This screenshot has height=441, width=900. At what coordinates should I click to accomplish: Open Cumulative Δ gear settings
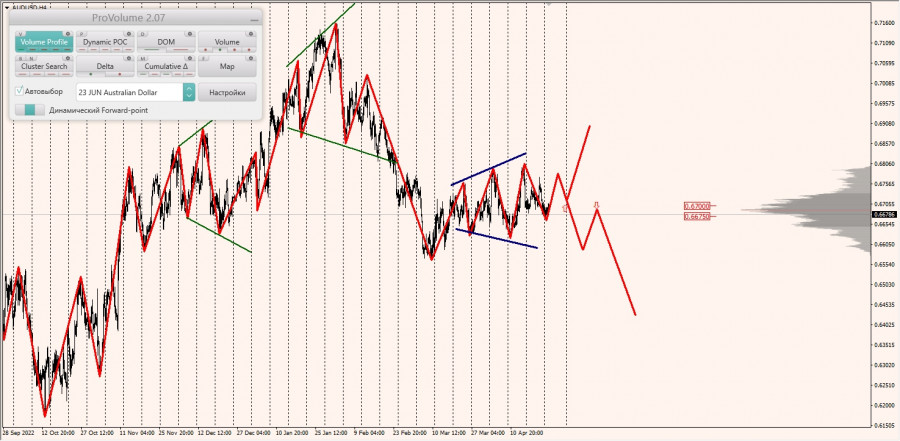point(190,59)
